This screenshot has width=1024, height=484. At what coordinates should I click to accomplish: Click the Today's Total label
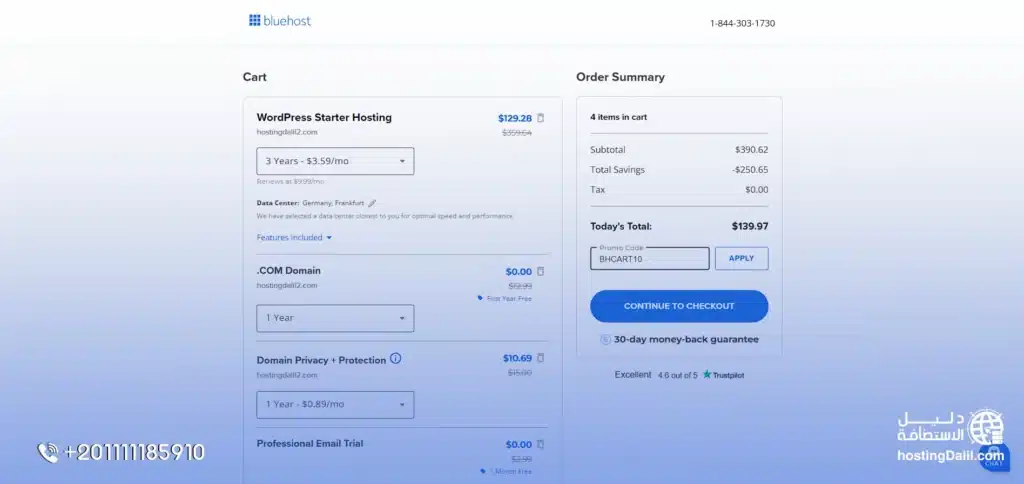(x=621, y=227)
